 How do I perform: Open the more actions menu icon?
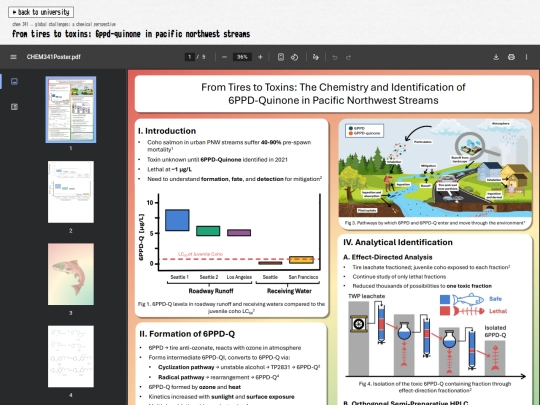pyautogui.click(x=526, y=57)
